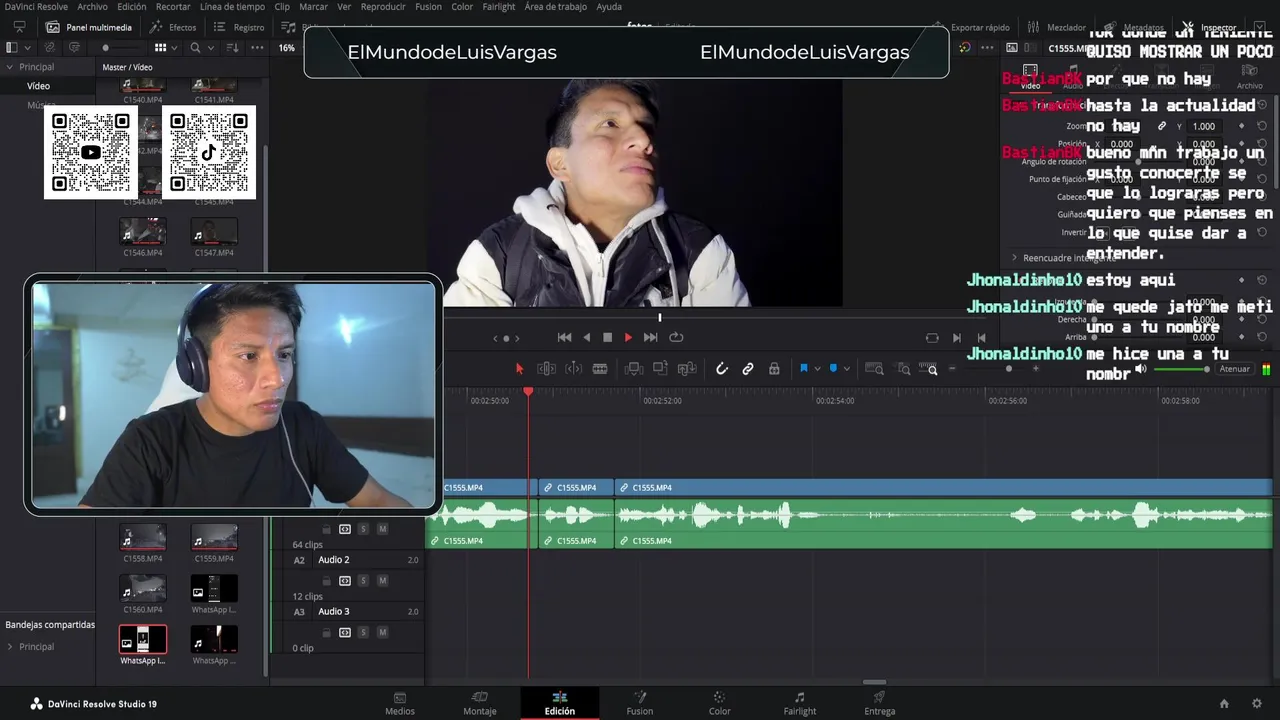Screen dimensions: 1280x720
Task: Click the custom zoom icon
Action: click(929, 369)
